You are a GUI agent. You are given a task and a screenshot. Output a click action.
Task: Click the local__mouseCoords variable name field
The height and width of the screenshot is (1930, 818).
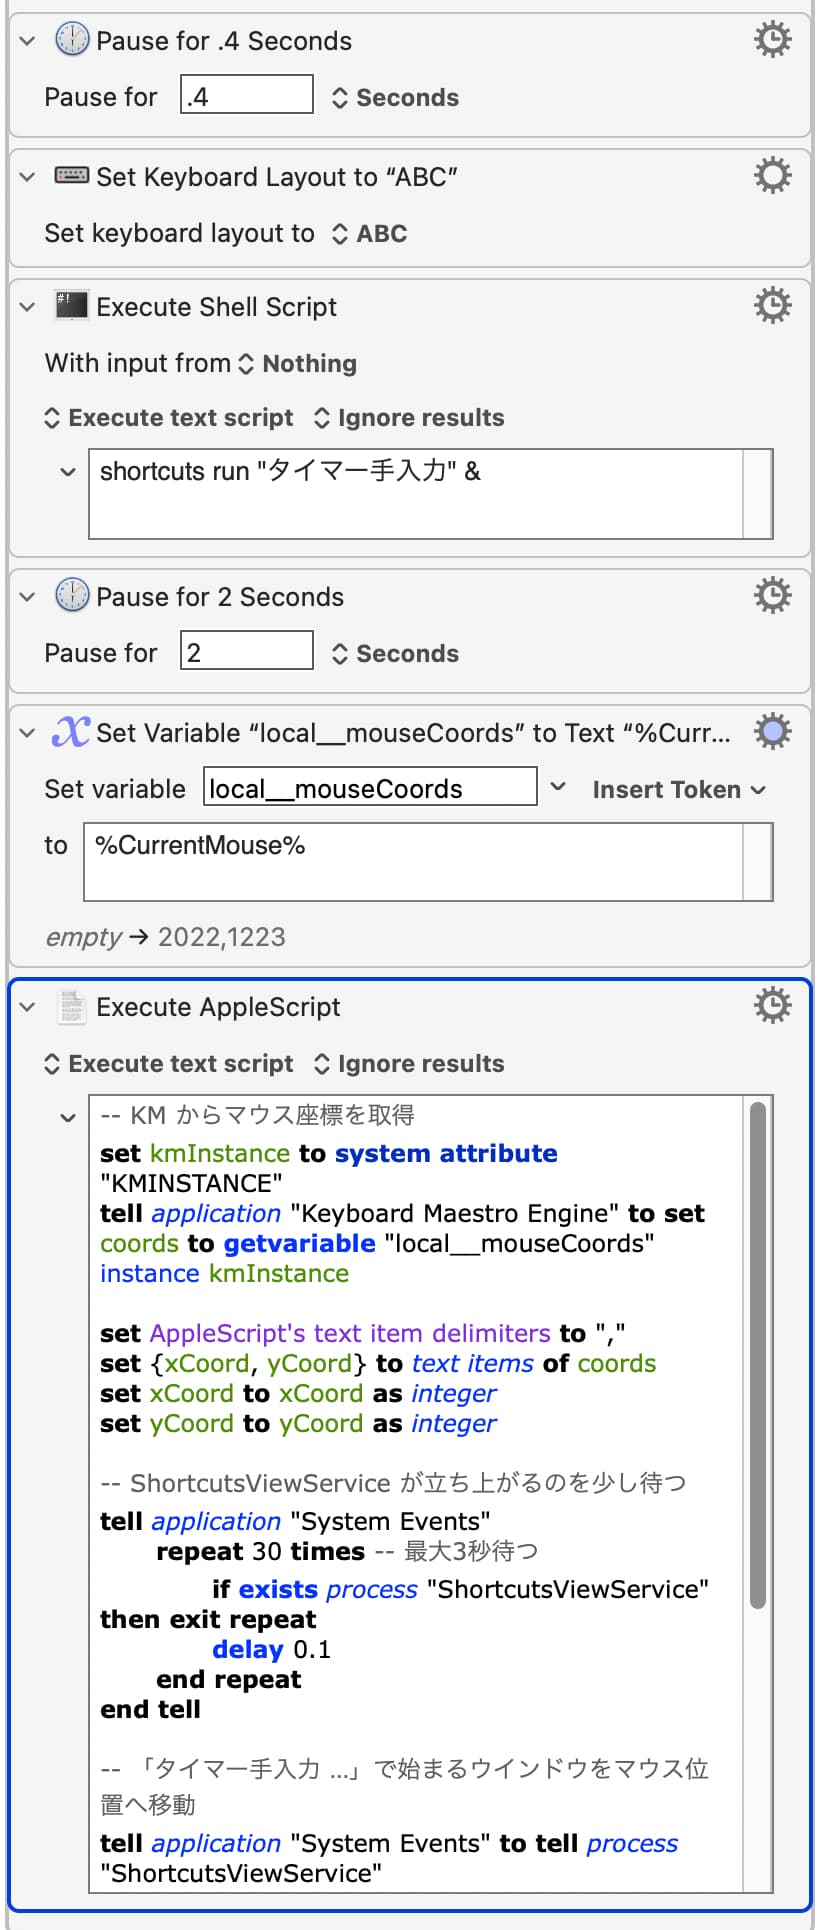[x=369, y=788]
